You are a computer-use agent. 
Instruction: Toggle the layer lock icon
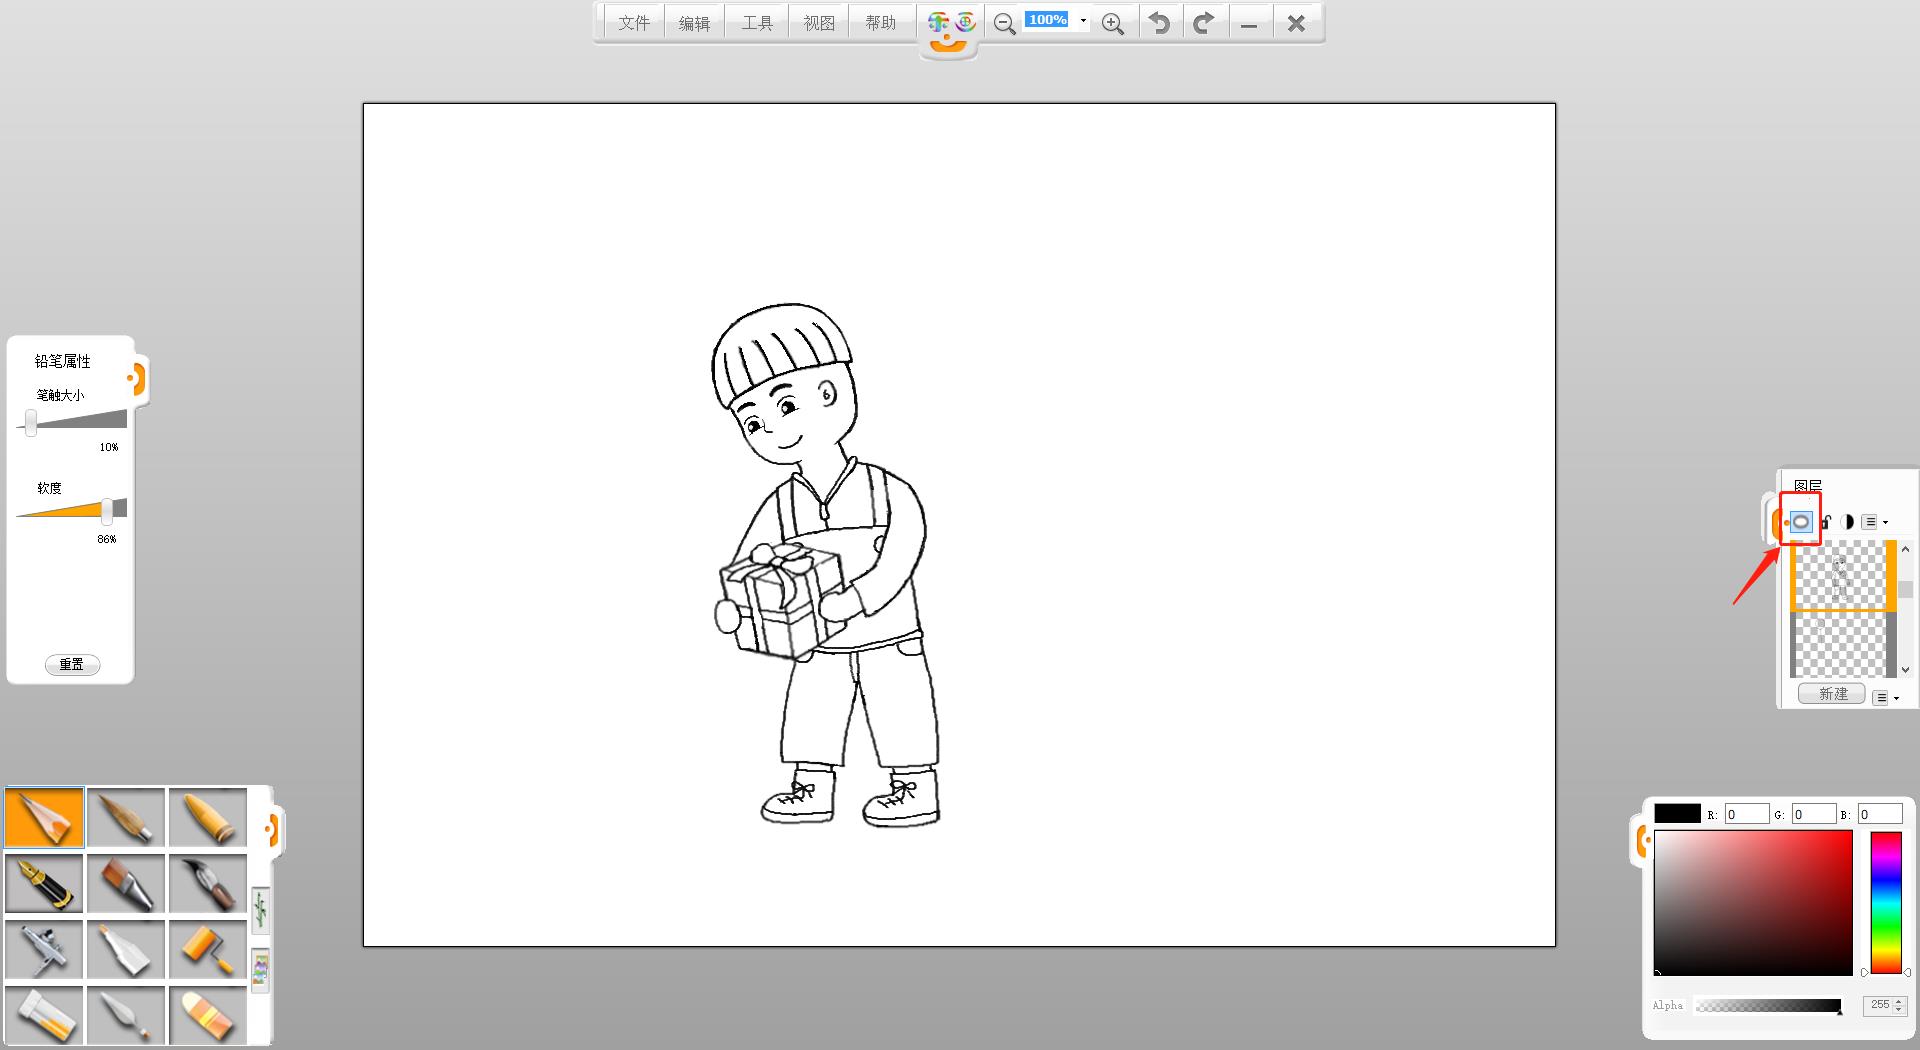(1825, 521)
